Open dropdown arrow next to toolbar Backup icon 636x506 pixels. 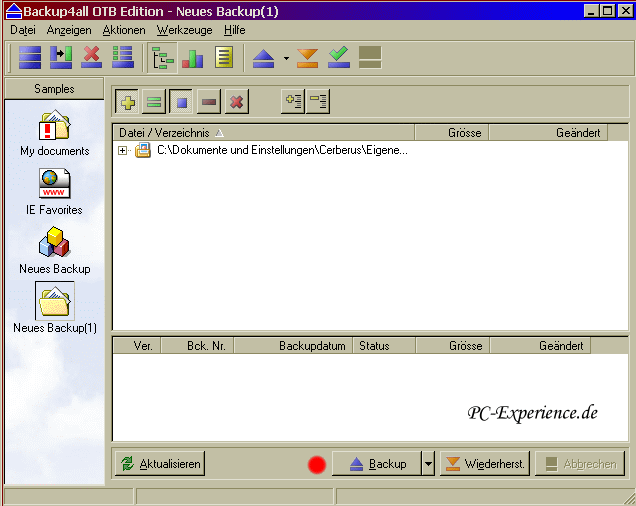click(286, 58)
